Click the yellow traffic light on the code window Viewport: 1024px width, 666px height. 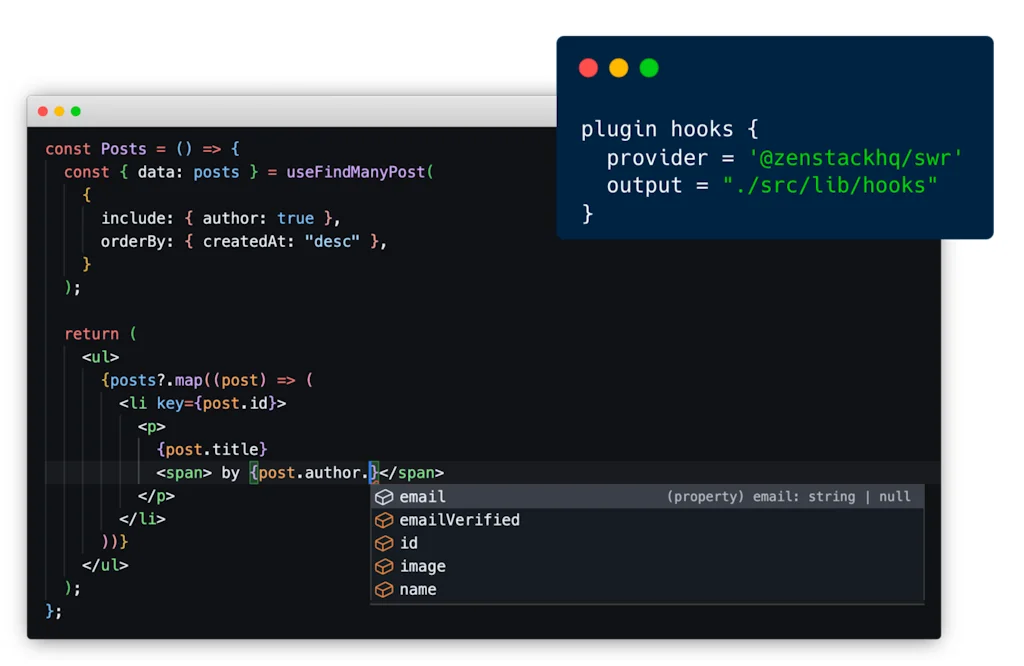tap(59, 111)
